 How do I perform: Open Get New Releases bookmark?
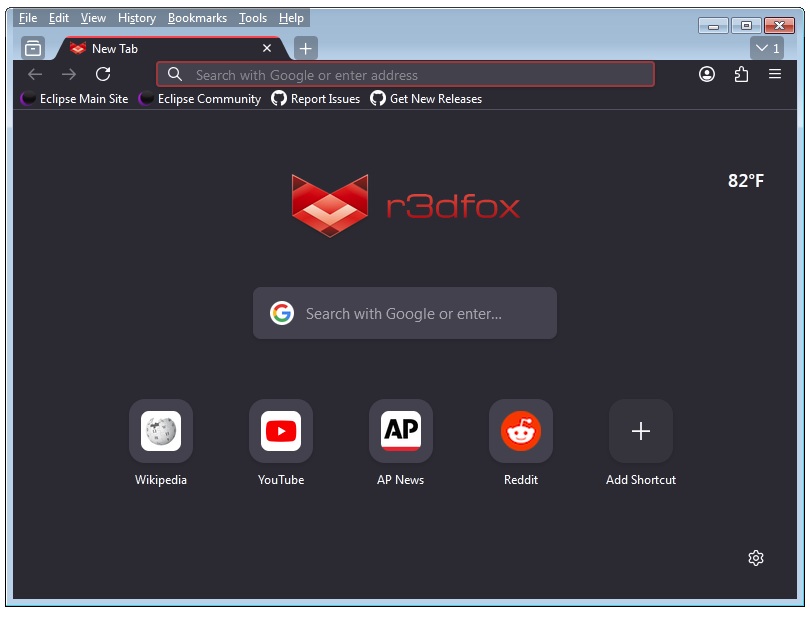pos(426,99)
